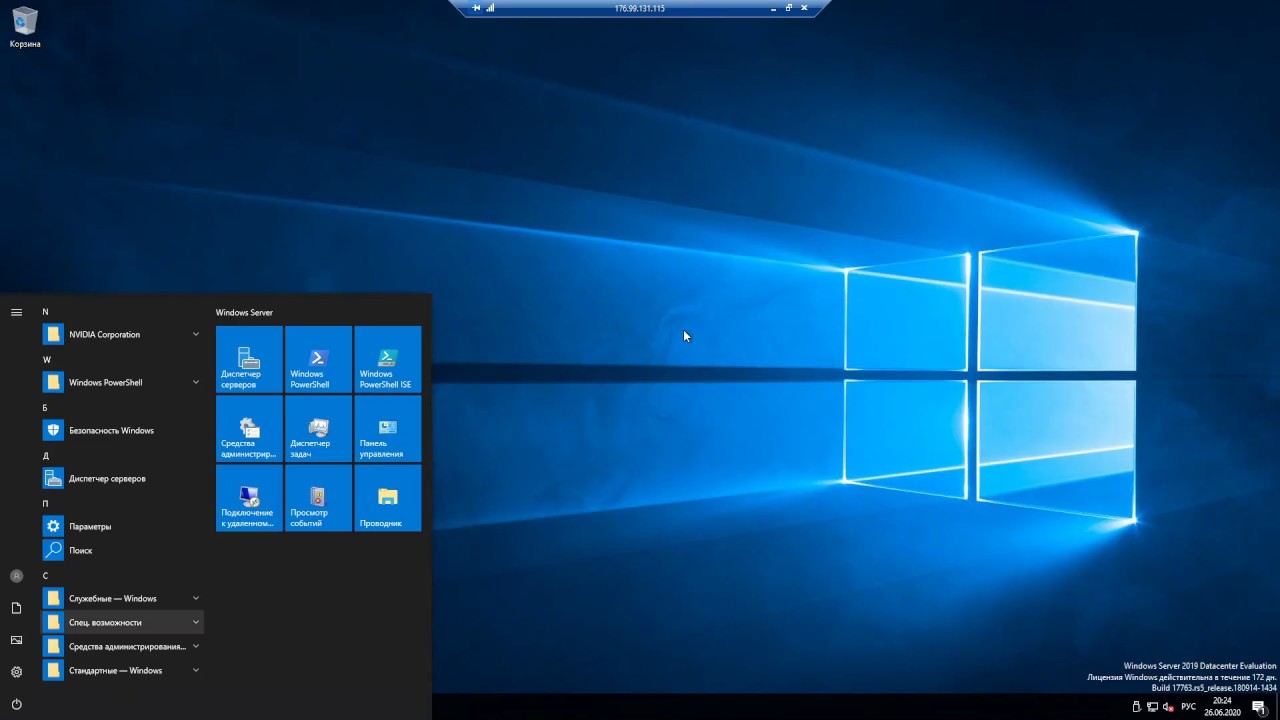
Task: Expand Спец. возможности folder chevron
Action: click(196, 622)
